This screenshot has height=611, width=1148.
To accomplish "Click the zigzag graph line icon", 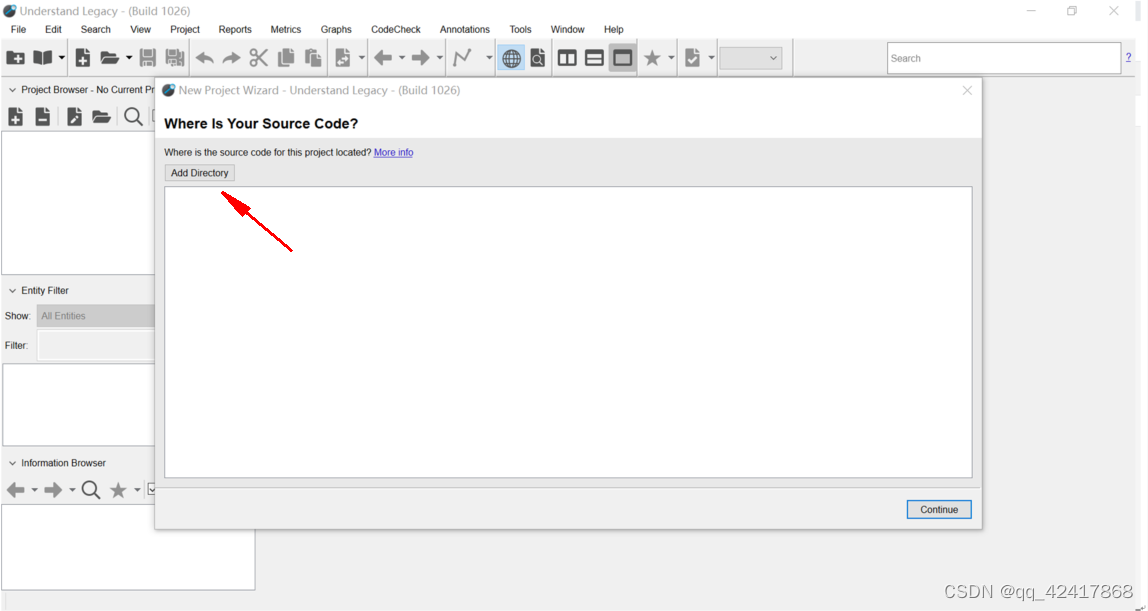I will pos(462,58).
